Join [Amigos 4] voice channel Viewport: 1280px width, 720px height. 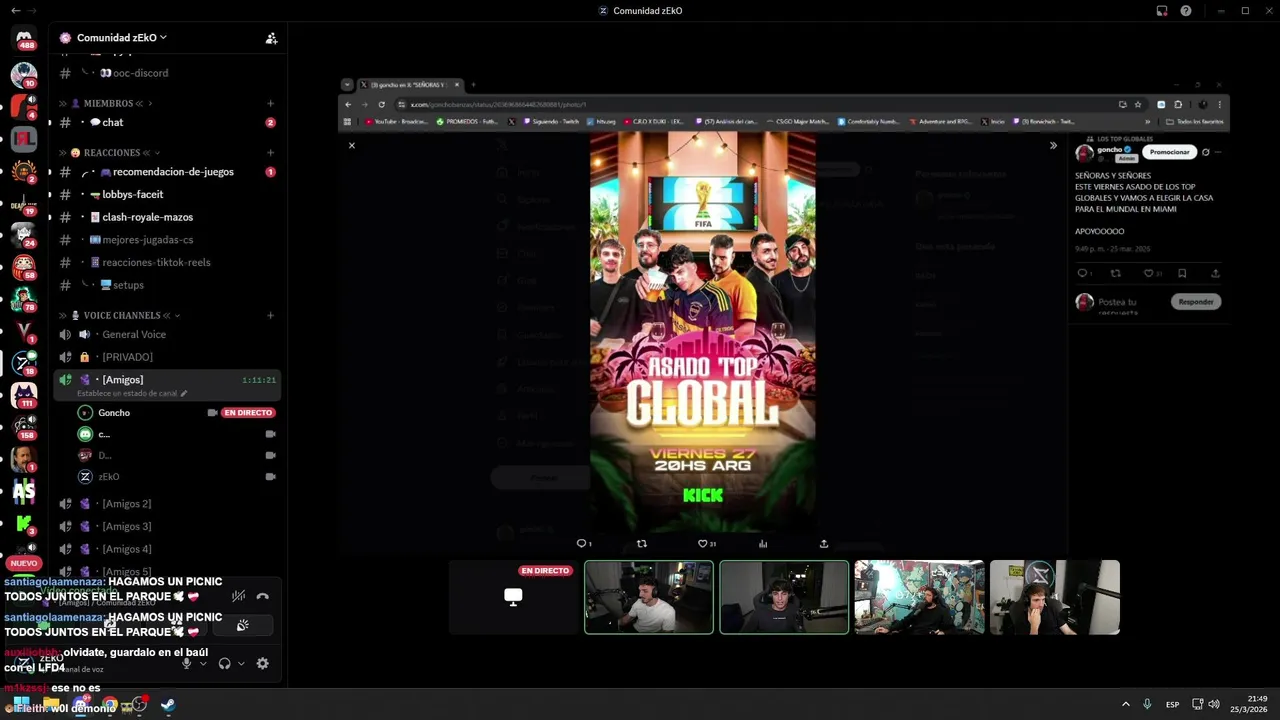pos(166,549)
